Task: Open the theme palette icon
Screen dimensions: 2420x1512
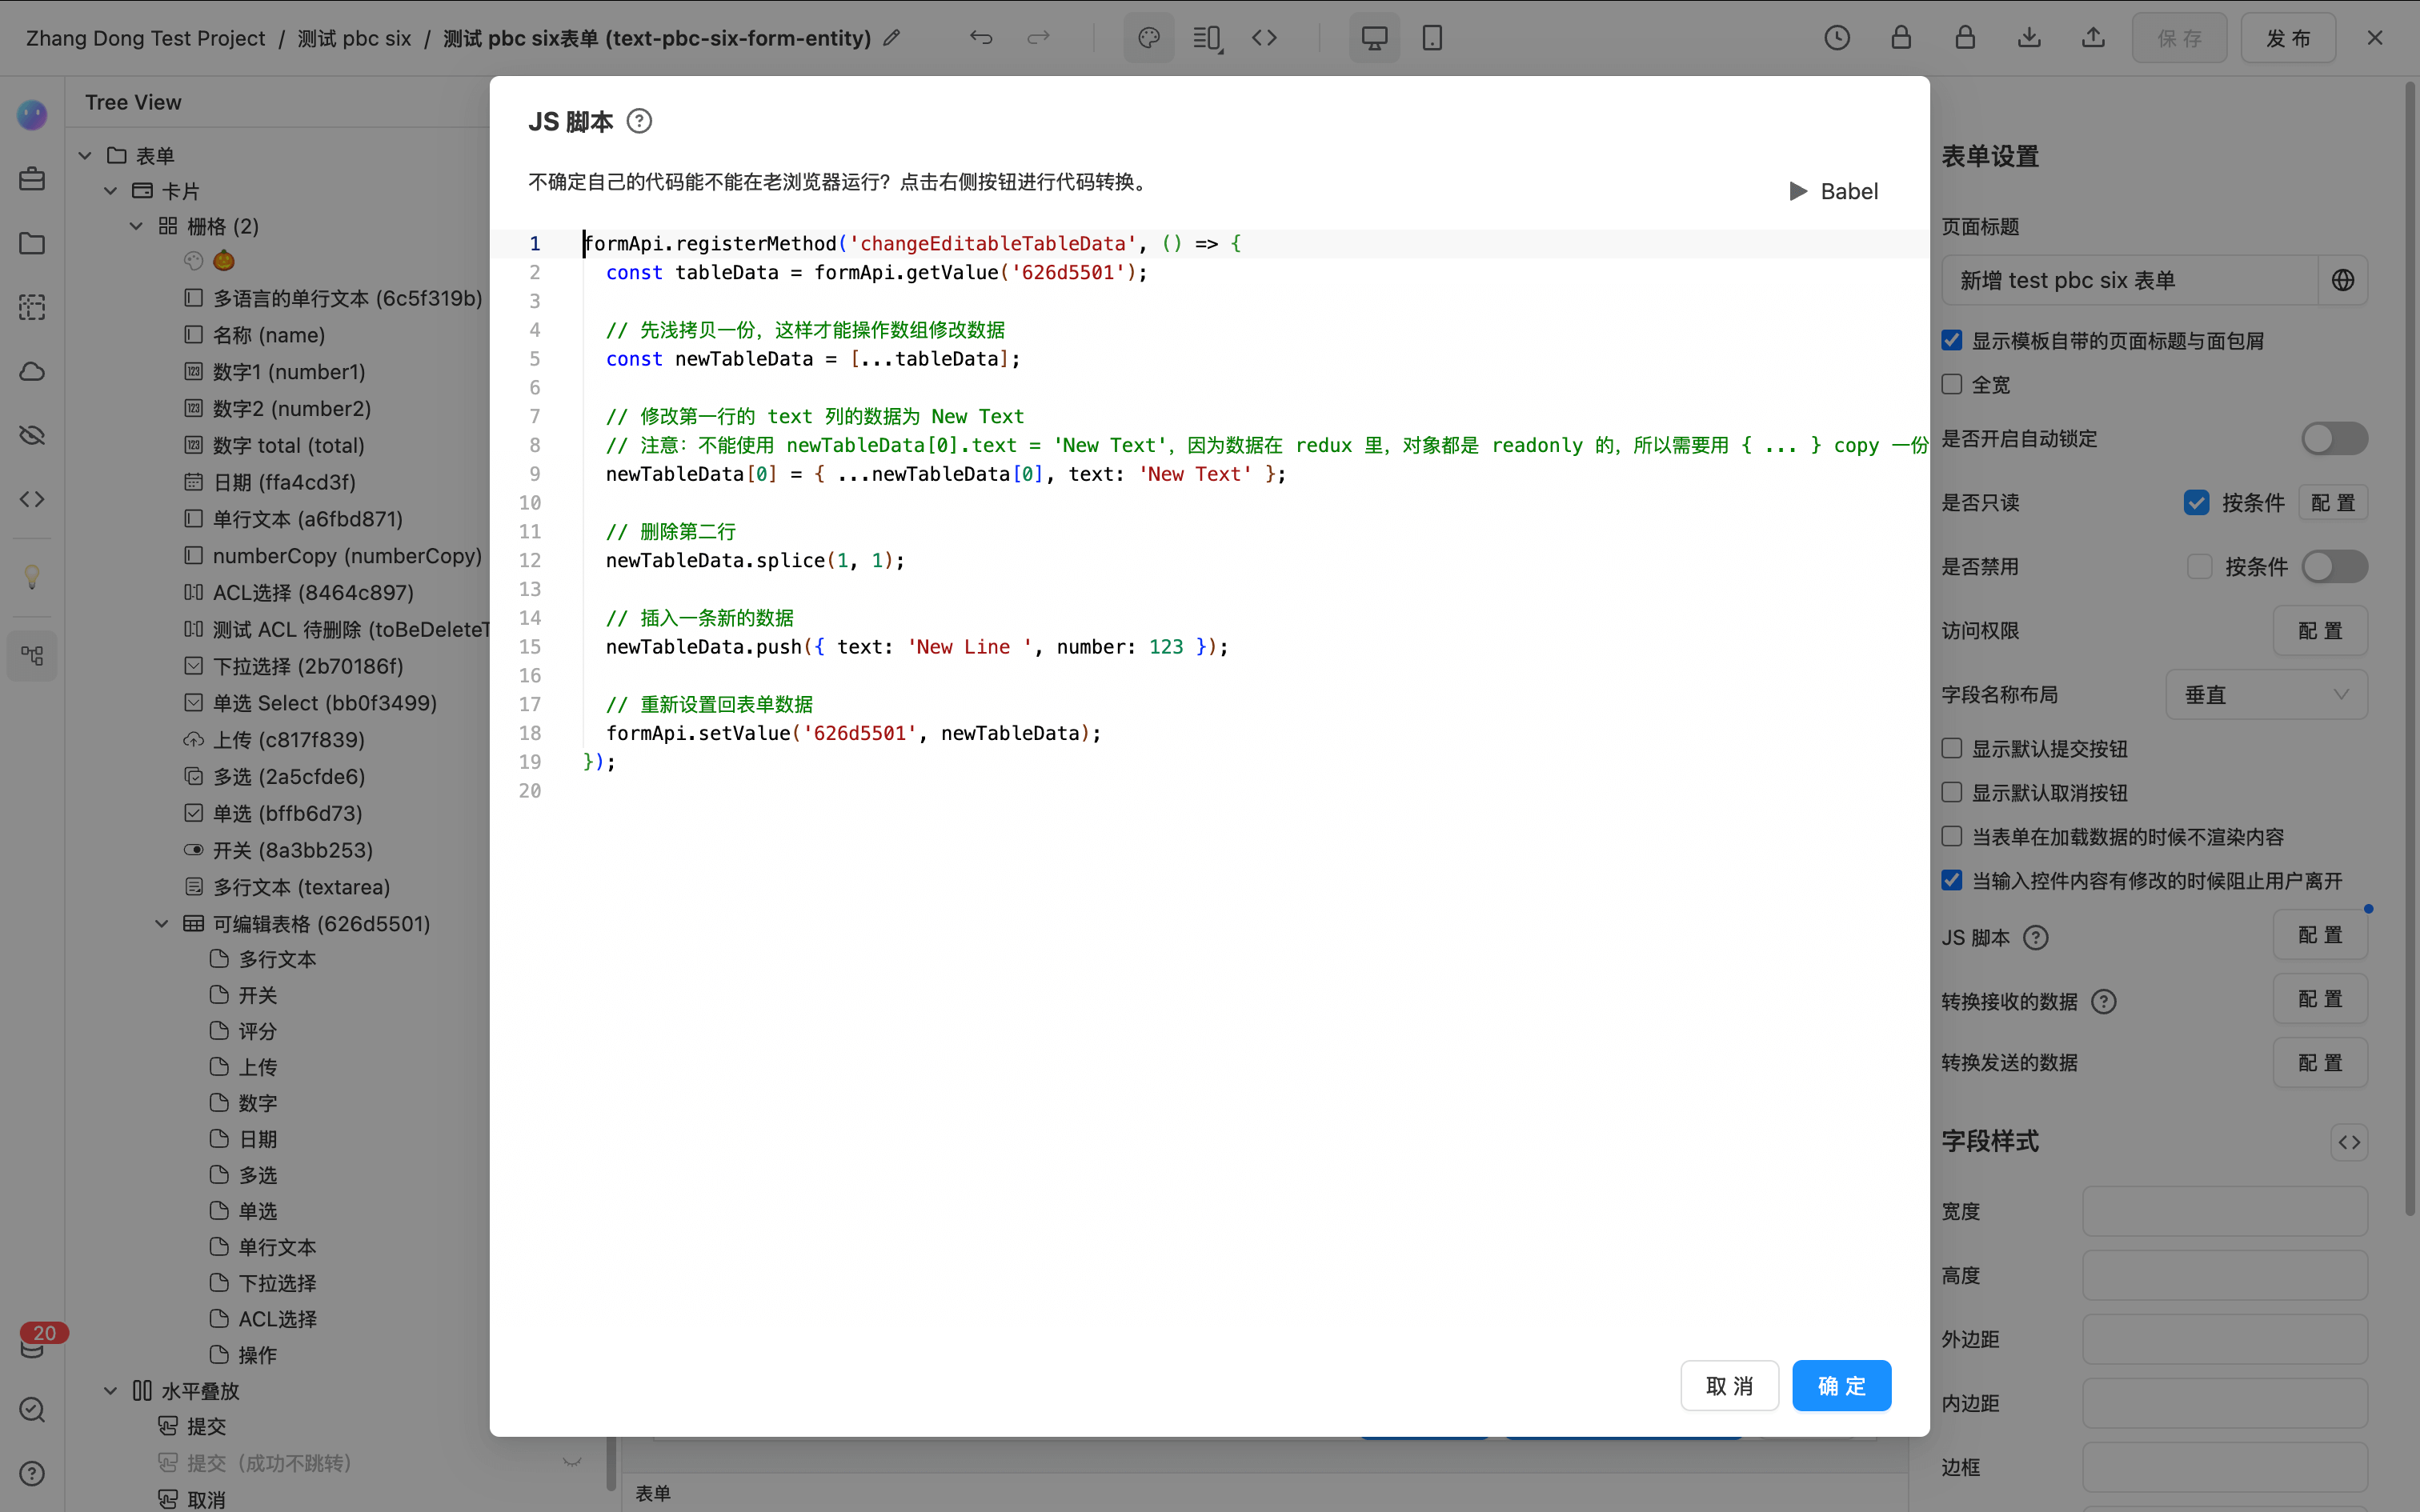Action: [x=1149, y=38]
